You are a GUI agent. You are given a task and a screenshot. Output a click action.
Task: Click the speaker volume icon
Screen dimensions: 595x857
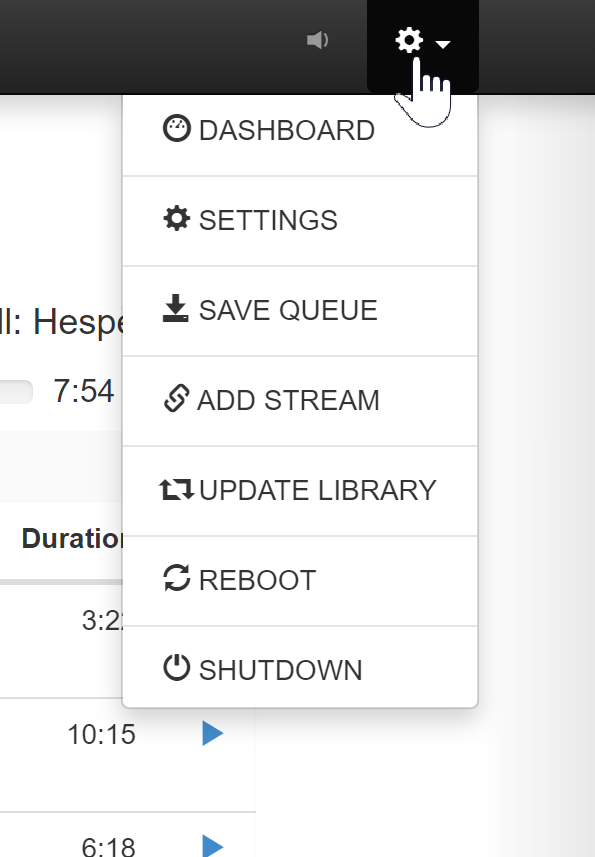click(317, 40)
